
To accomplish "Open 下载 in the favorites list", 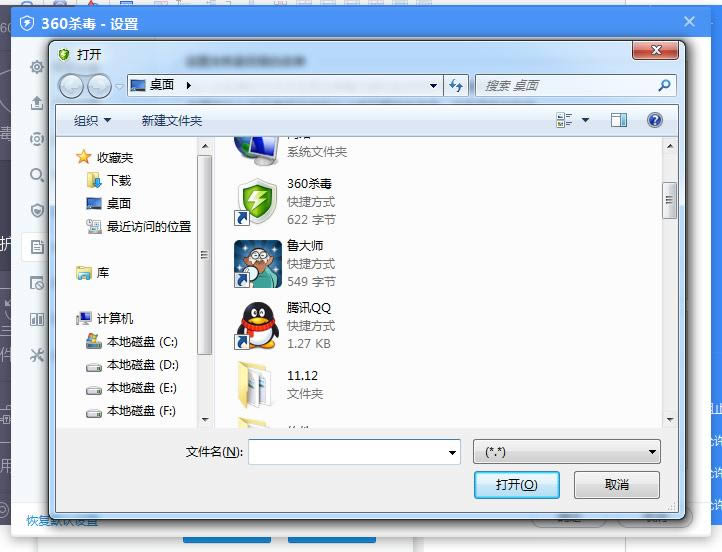I will pos(119,181).
